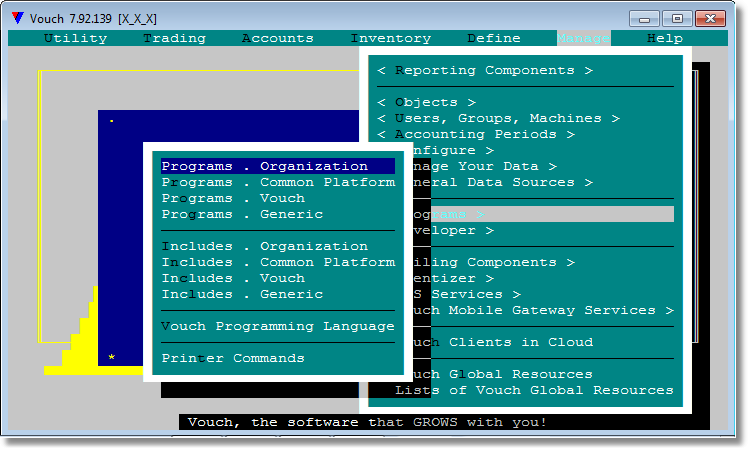Minimize the Vouch window

644,19
